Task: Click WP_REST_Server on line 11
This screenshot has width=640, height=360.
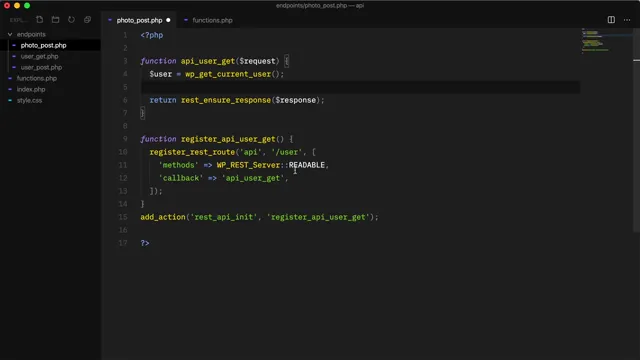Action: [x=248, y=165]
